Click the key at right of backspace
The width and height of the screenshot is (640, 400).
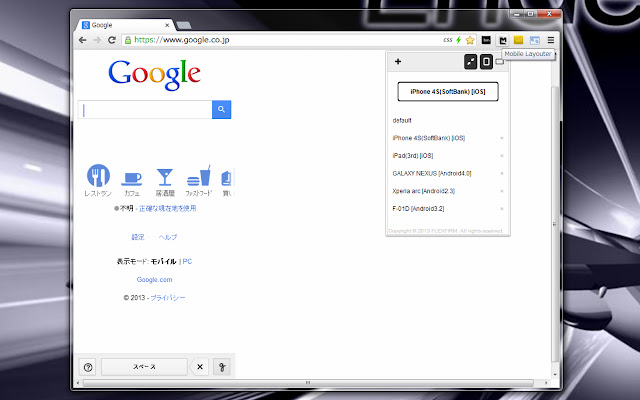point(222,367)
